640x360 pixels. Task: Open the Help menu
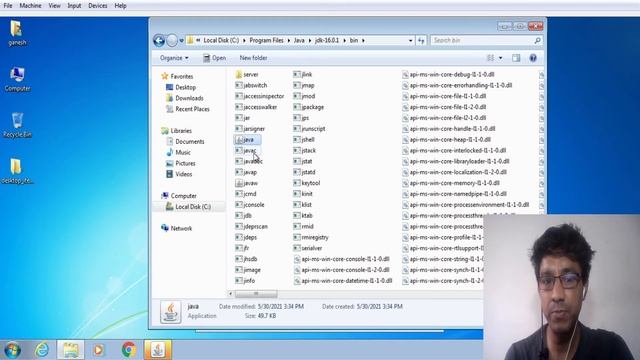[x=120, y=6]
